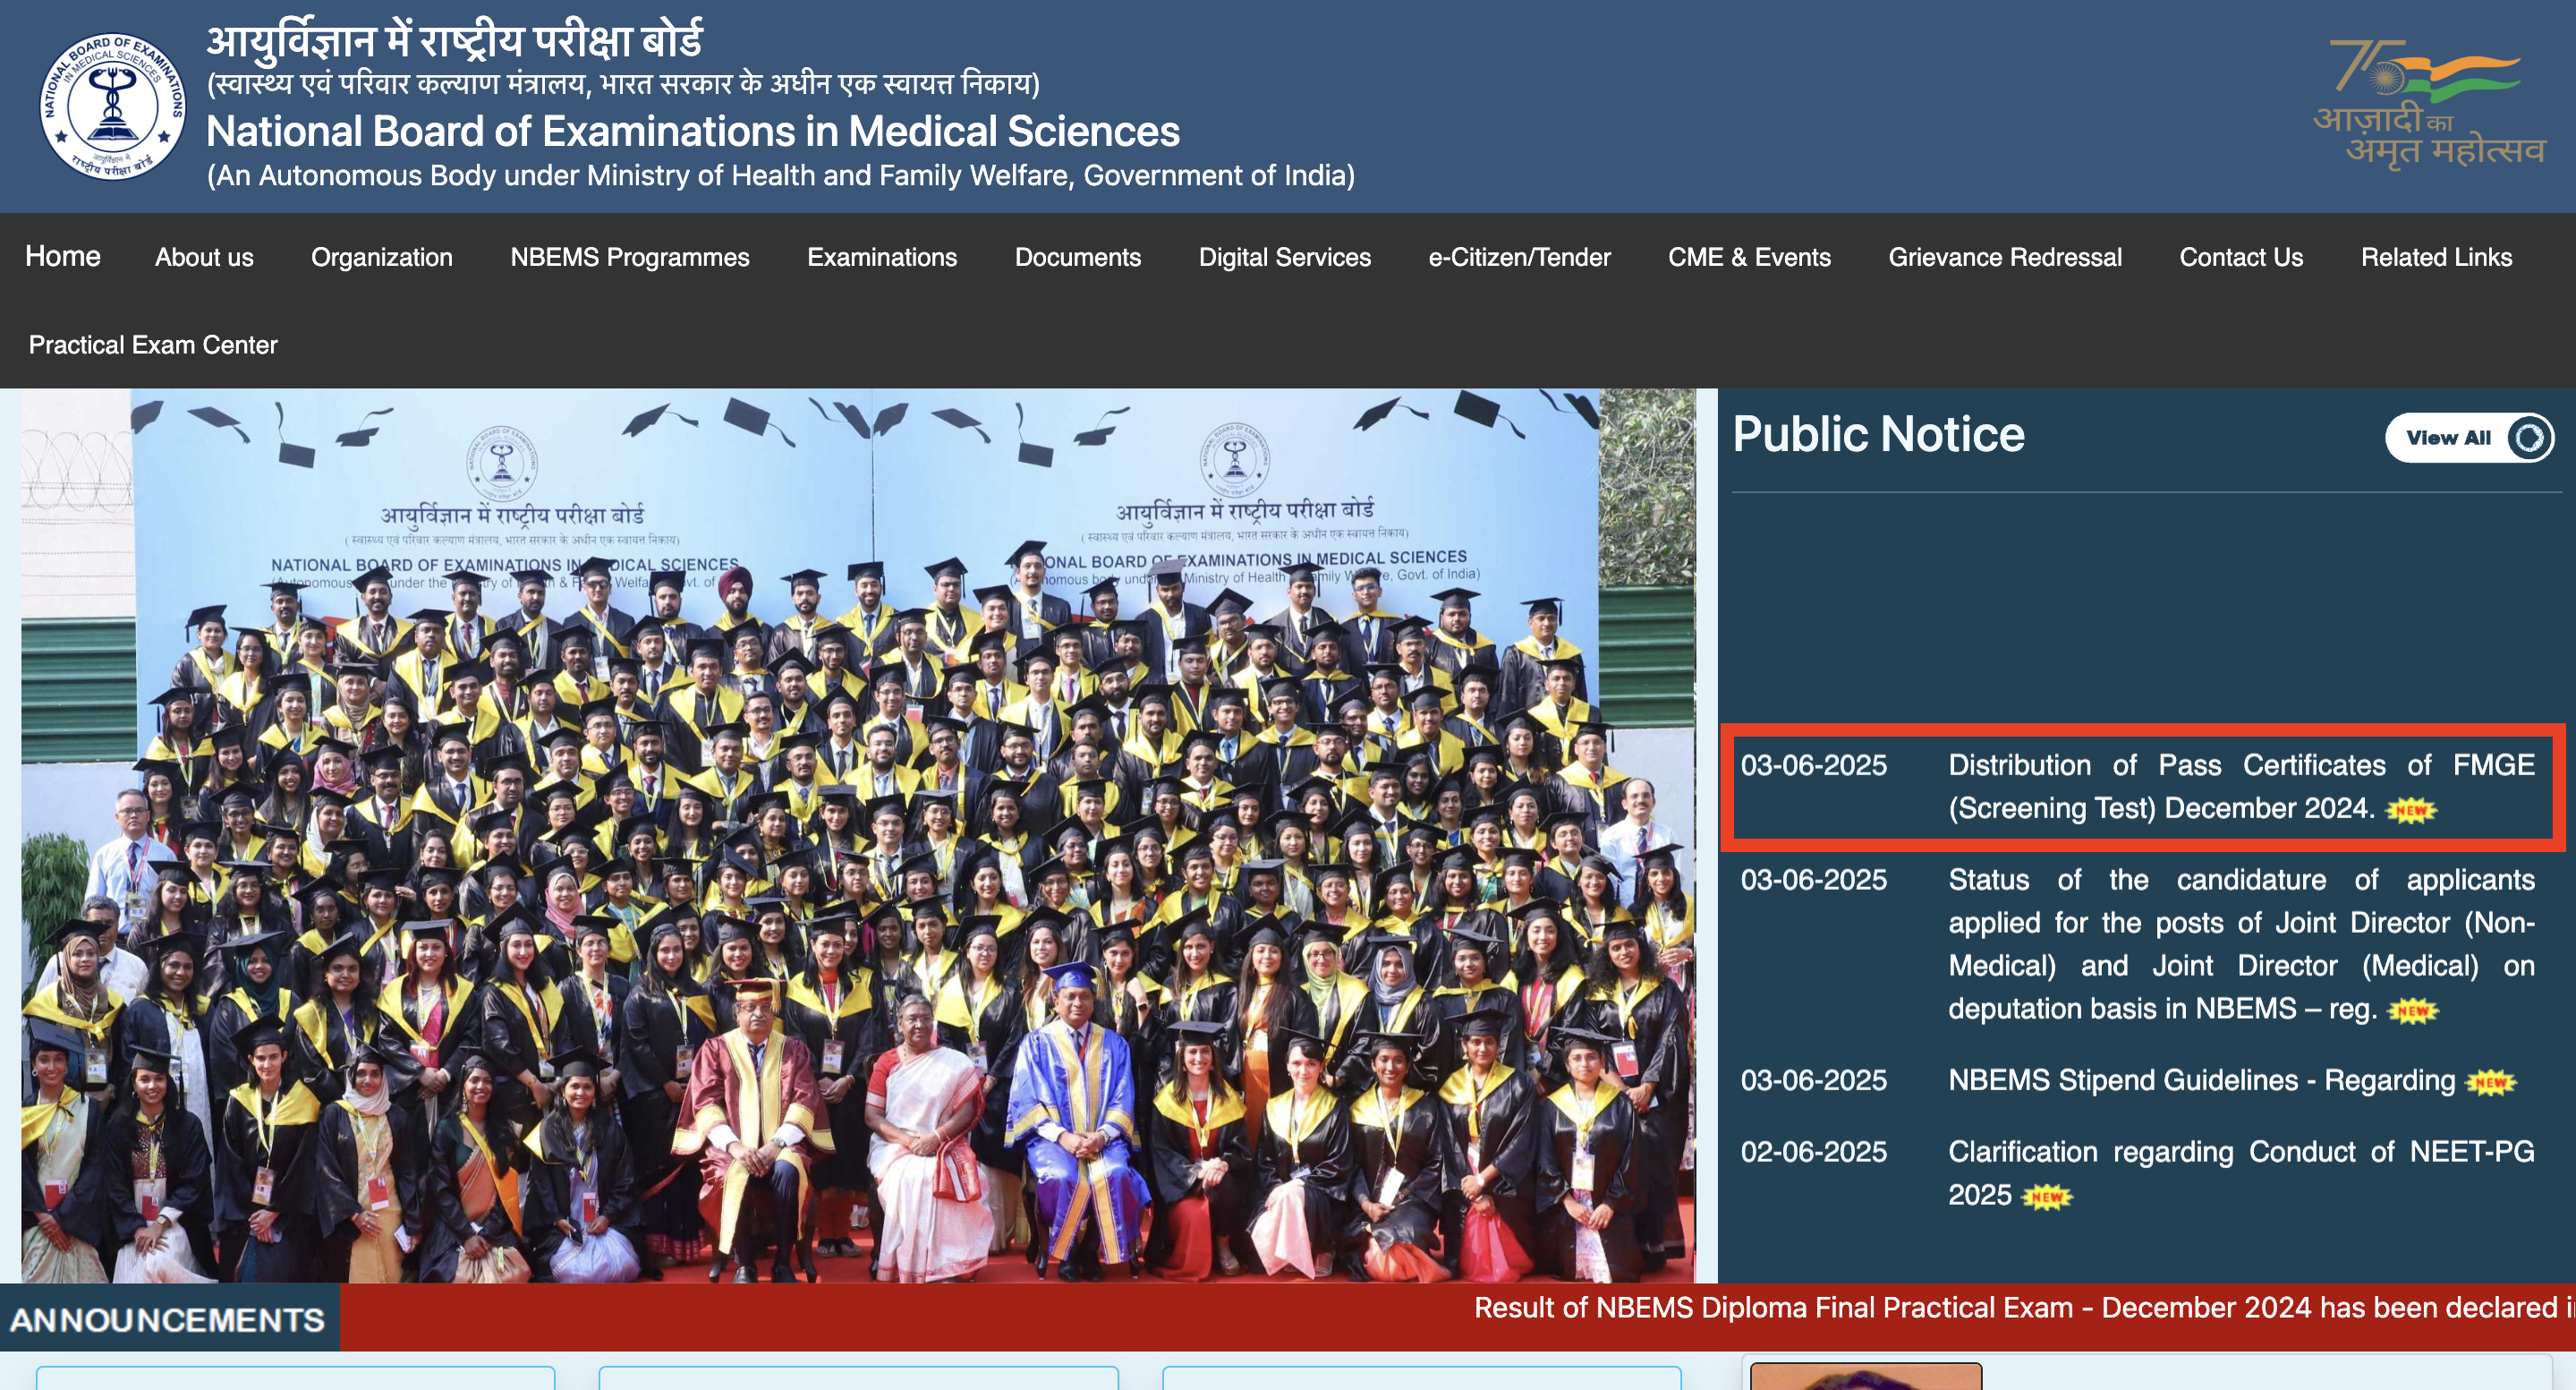The height and width of the screenshot is (1390, 2576).
Task: Click NEW badge beside Stipend Guidelines notice
Action: (x=2490, y=1082)
